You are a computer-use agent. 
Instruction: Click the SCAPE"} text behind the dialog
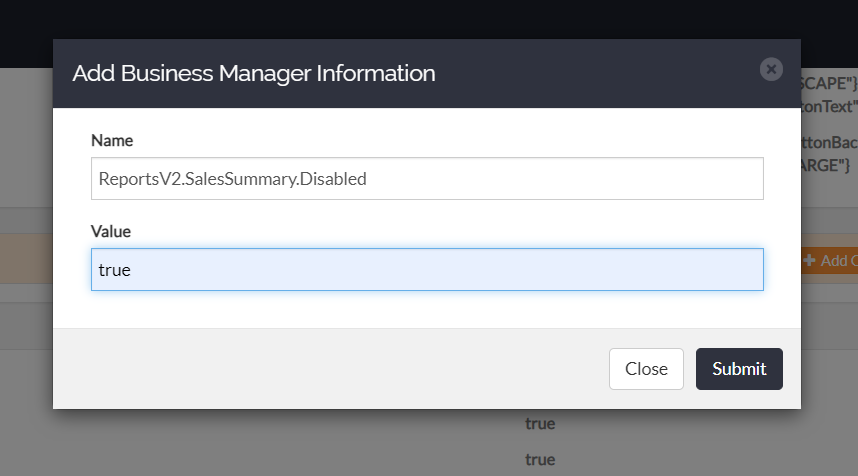click(829, 83)
